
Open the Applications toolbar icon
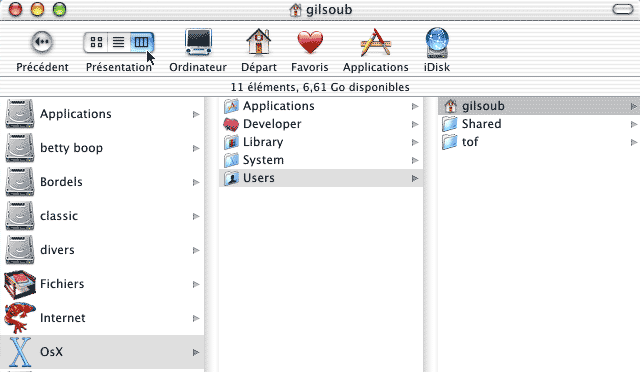(376, 42)
